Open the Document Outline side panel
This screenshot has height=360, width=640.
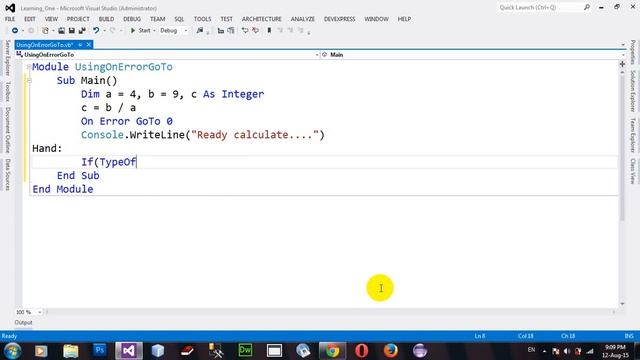[x=7, y=130]
